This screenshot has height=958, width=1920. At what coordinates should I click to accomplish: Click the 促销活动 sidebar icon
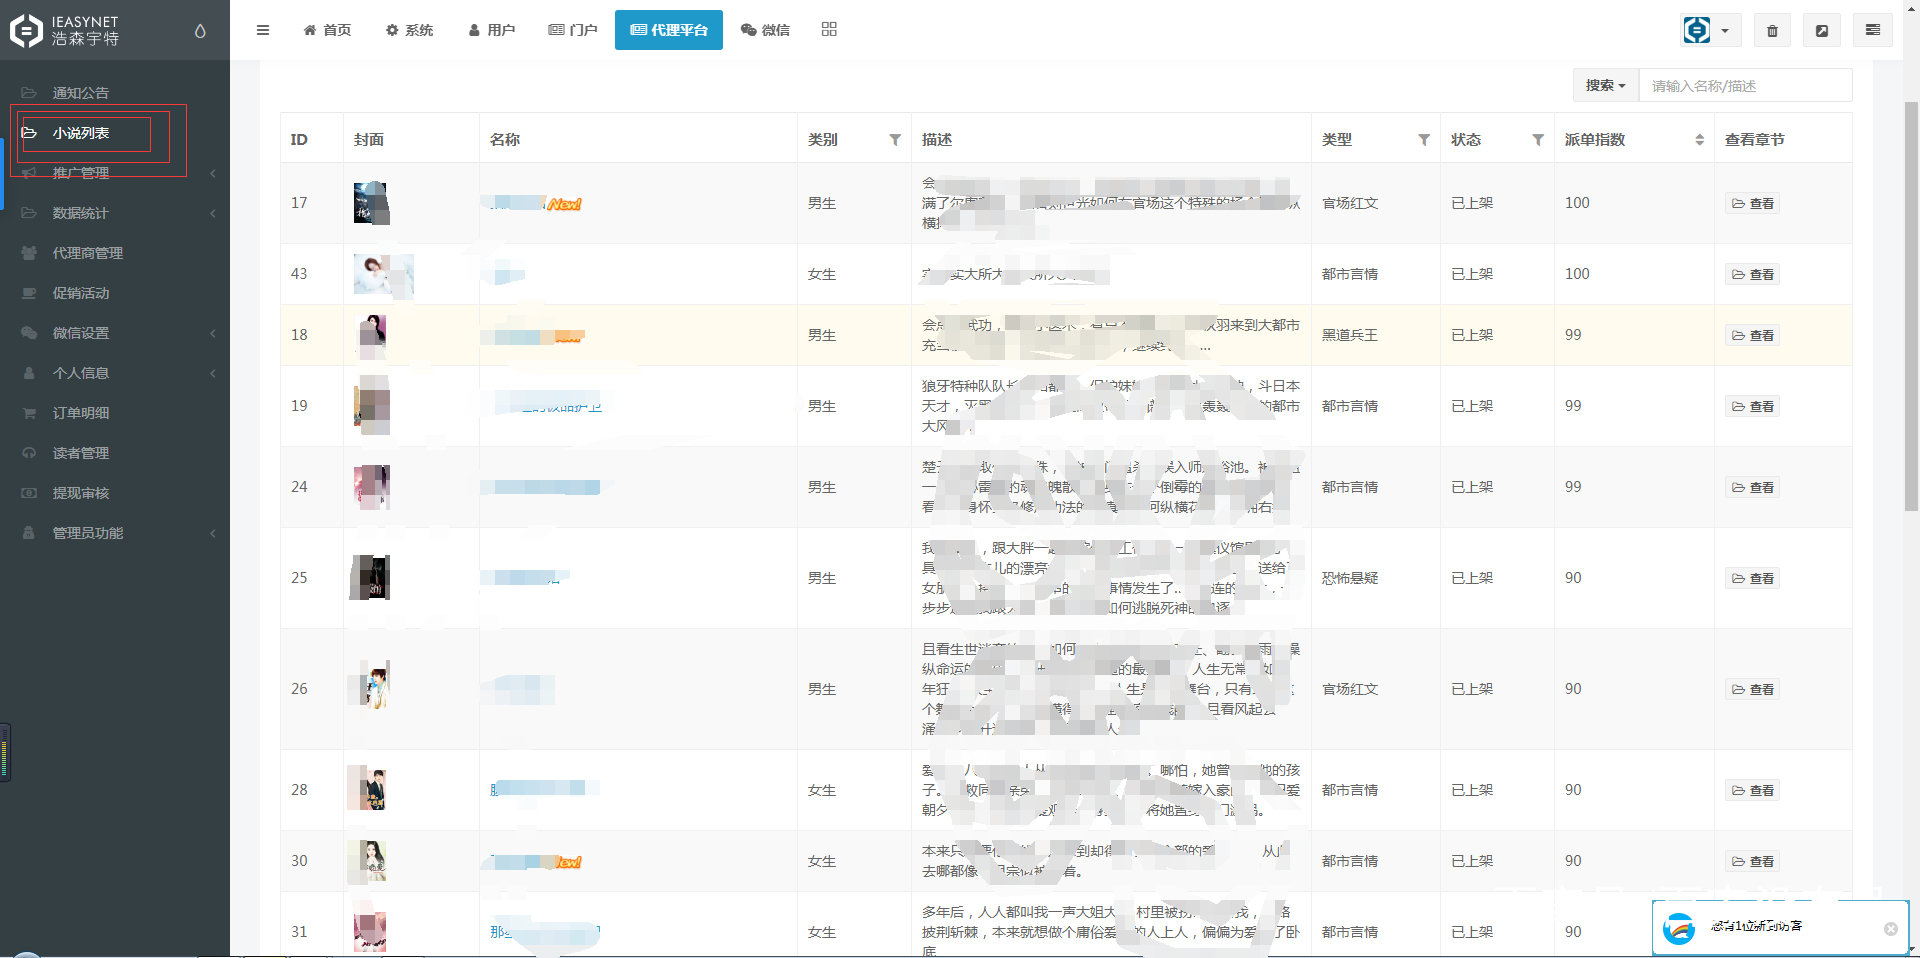coord(29,293)
